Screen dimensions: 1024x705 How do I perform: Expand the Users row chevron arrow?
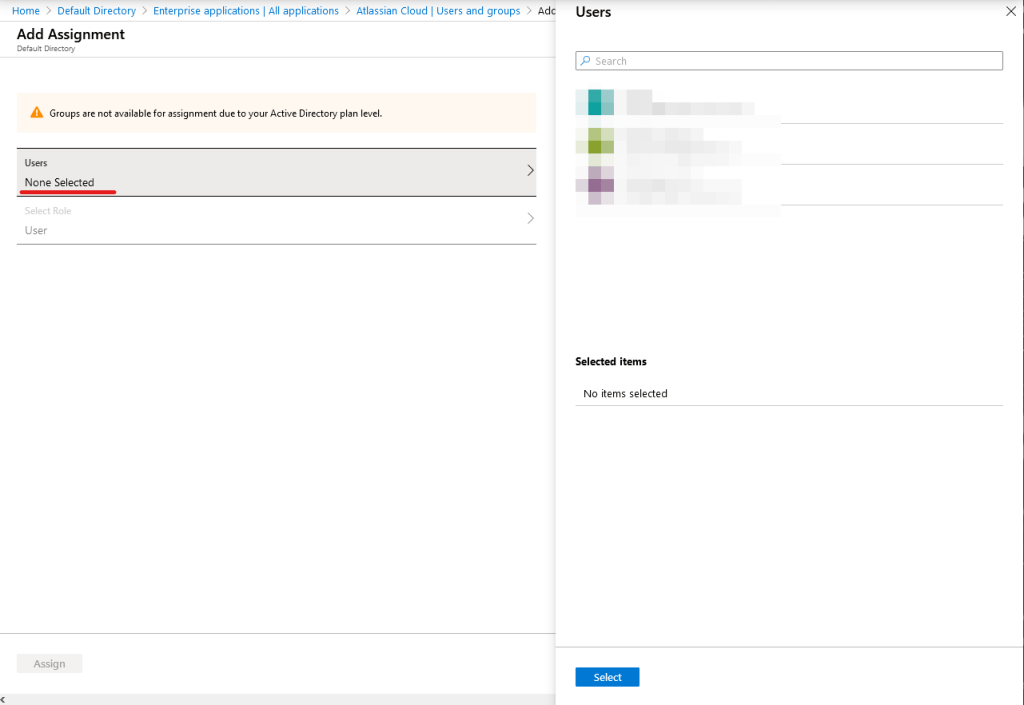coord(530,171)
